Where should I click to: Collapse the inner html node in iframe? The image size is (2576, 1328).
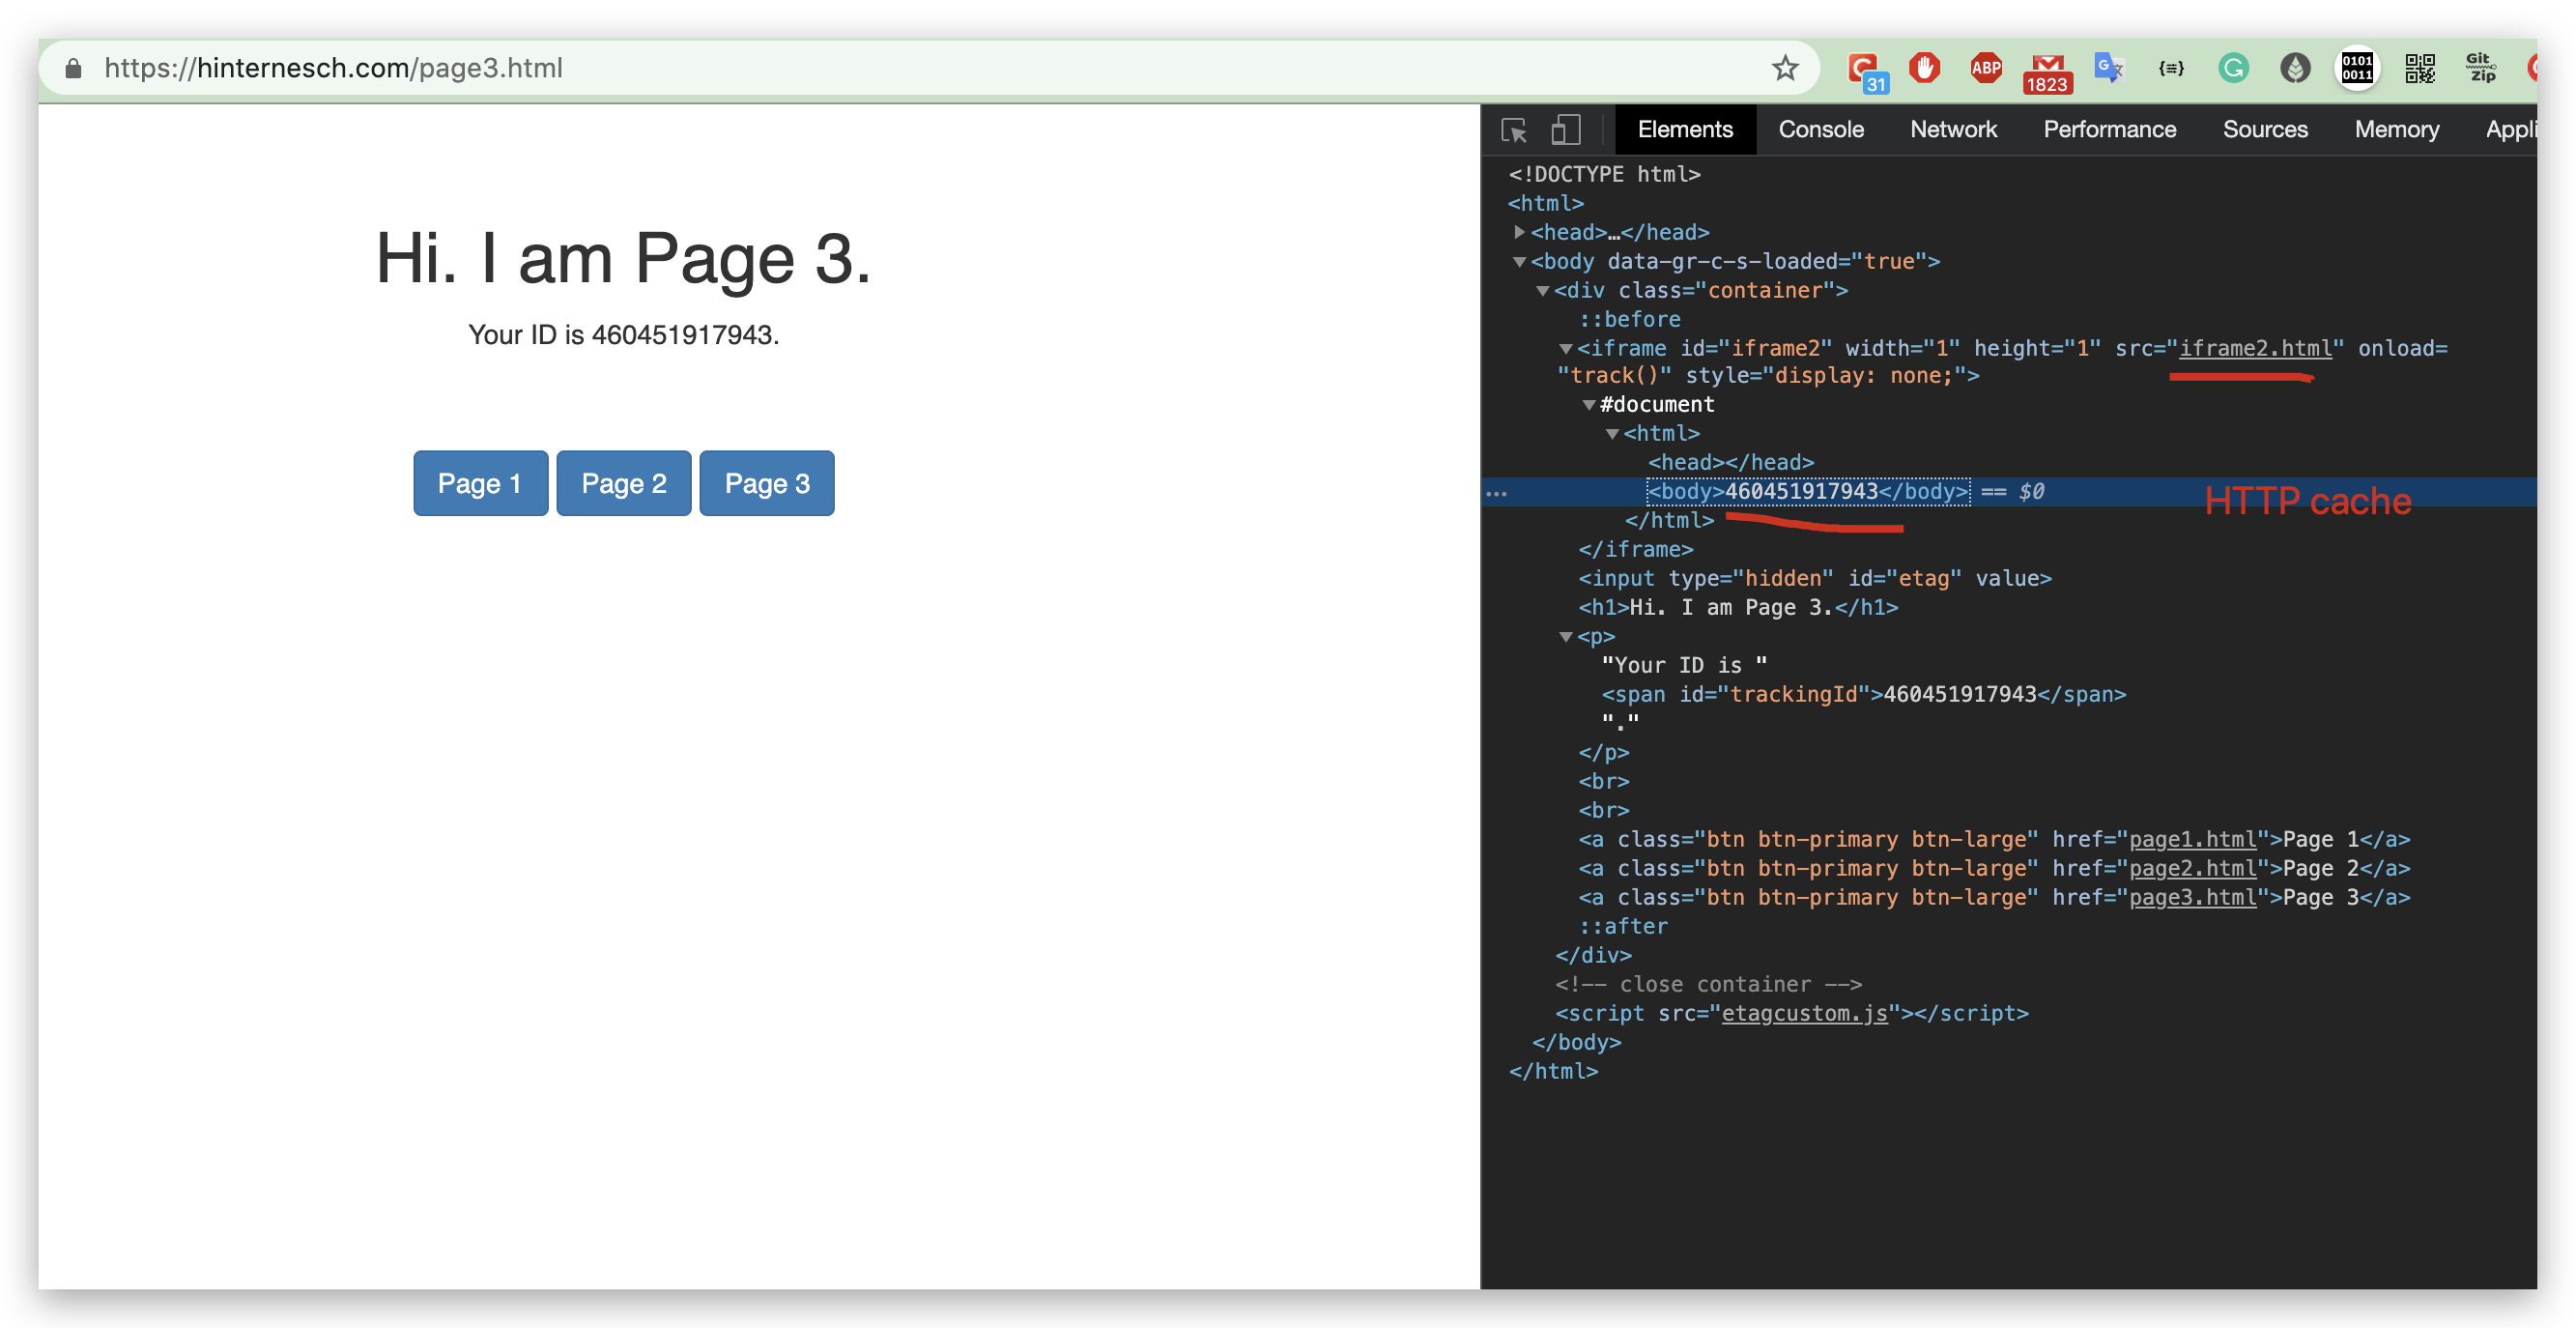point(1612,434)
